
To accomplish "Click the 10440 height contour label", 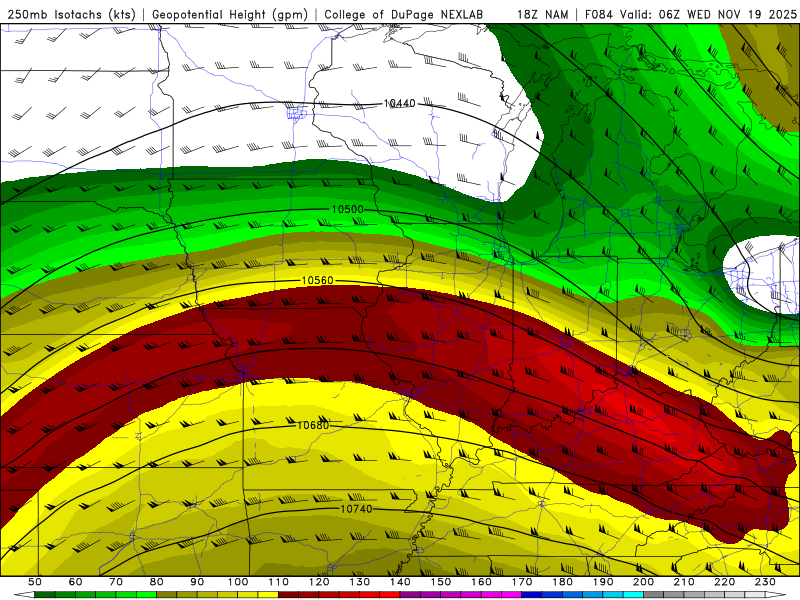I will point(399,104).
